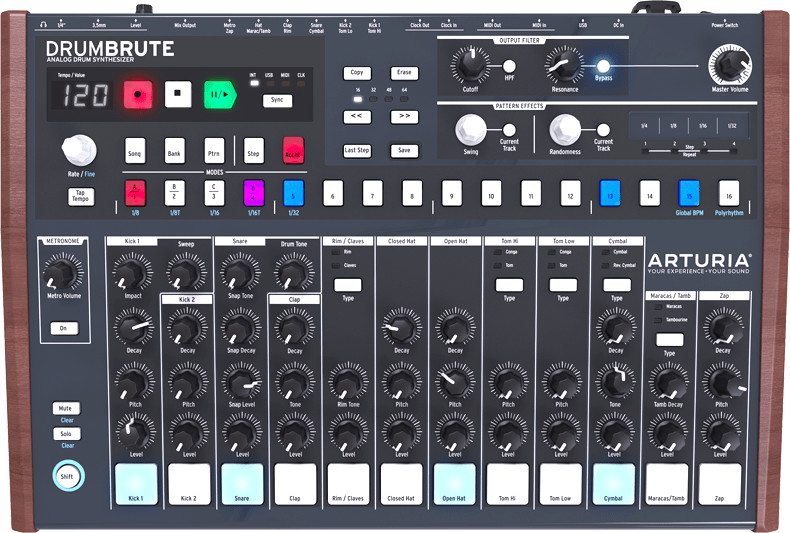Toggle Swing Current Track button
The image size is (790, 533).
pos(509,130)
